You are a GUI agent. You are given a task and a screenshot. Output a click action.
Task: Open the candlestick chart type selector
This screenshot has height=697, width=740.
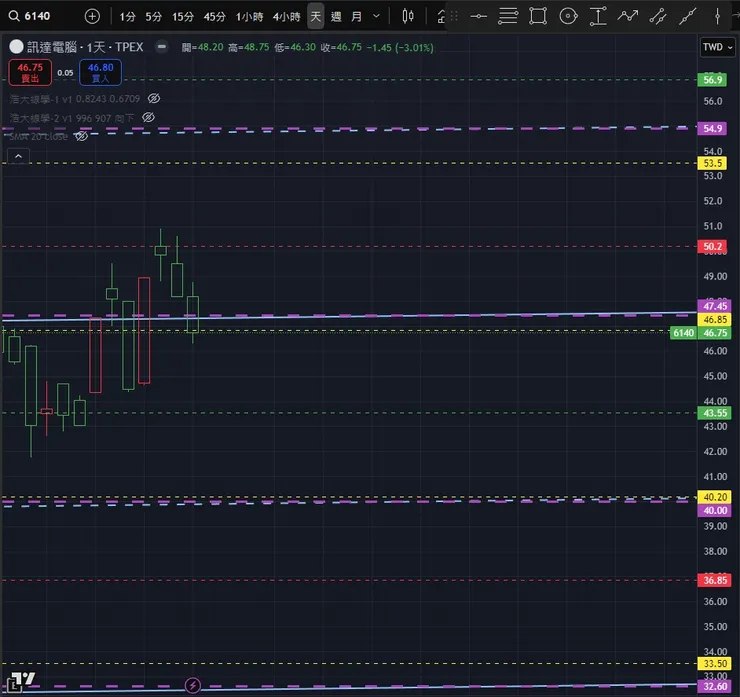(x=408, y=17)
